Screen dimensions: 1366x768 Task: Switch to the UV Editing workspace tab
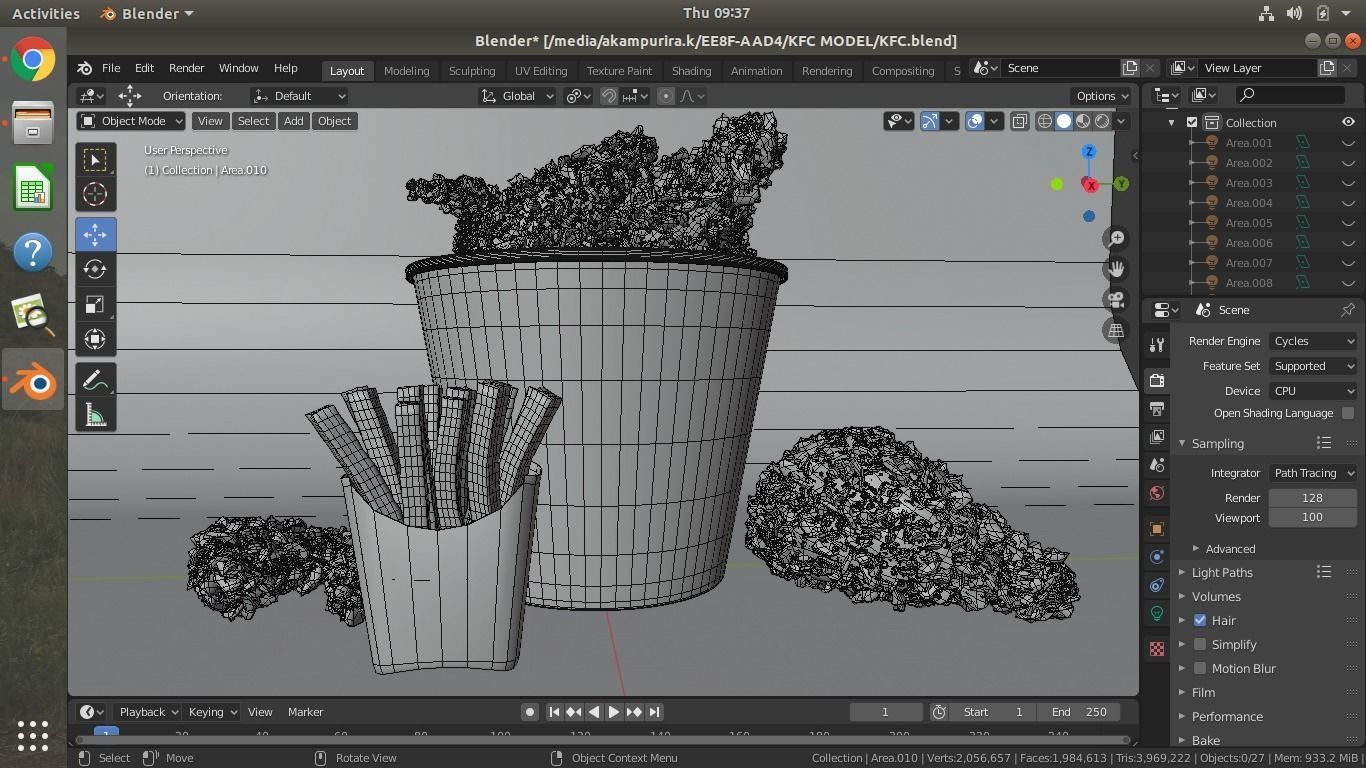click(x=541, y=71)
